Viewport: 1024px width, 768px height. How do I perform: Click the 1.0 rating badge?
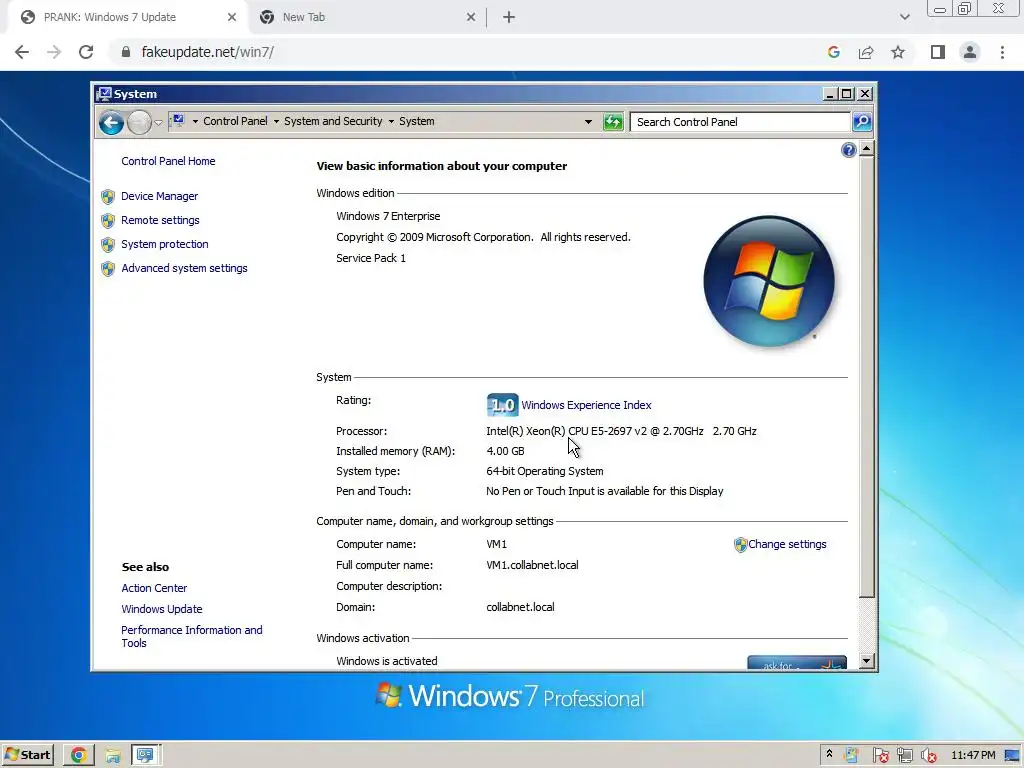pos(502,405)
